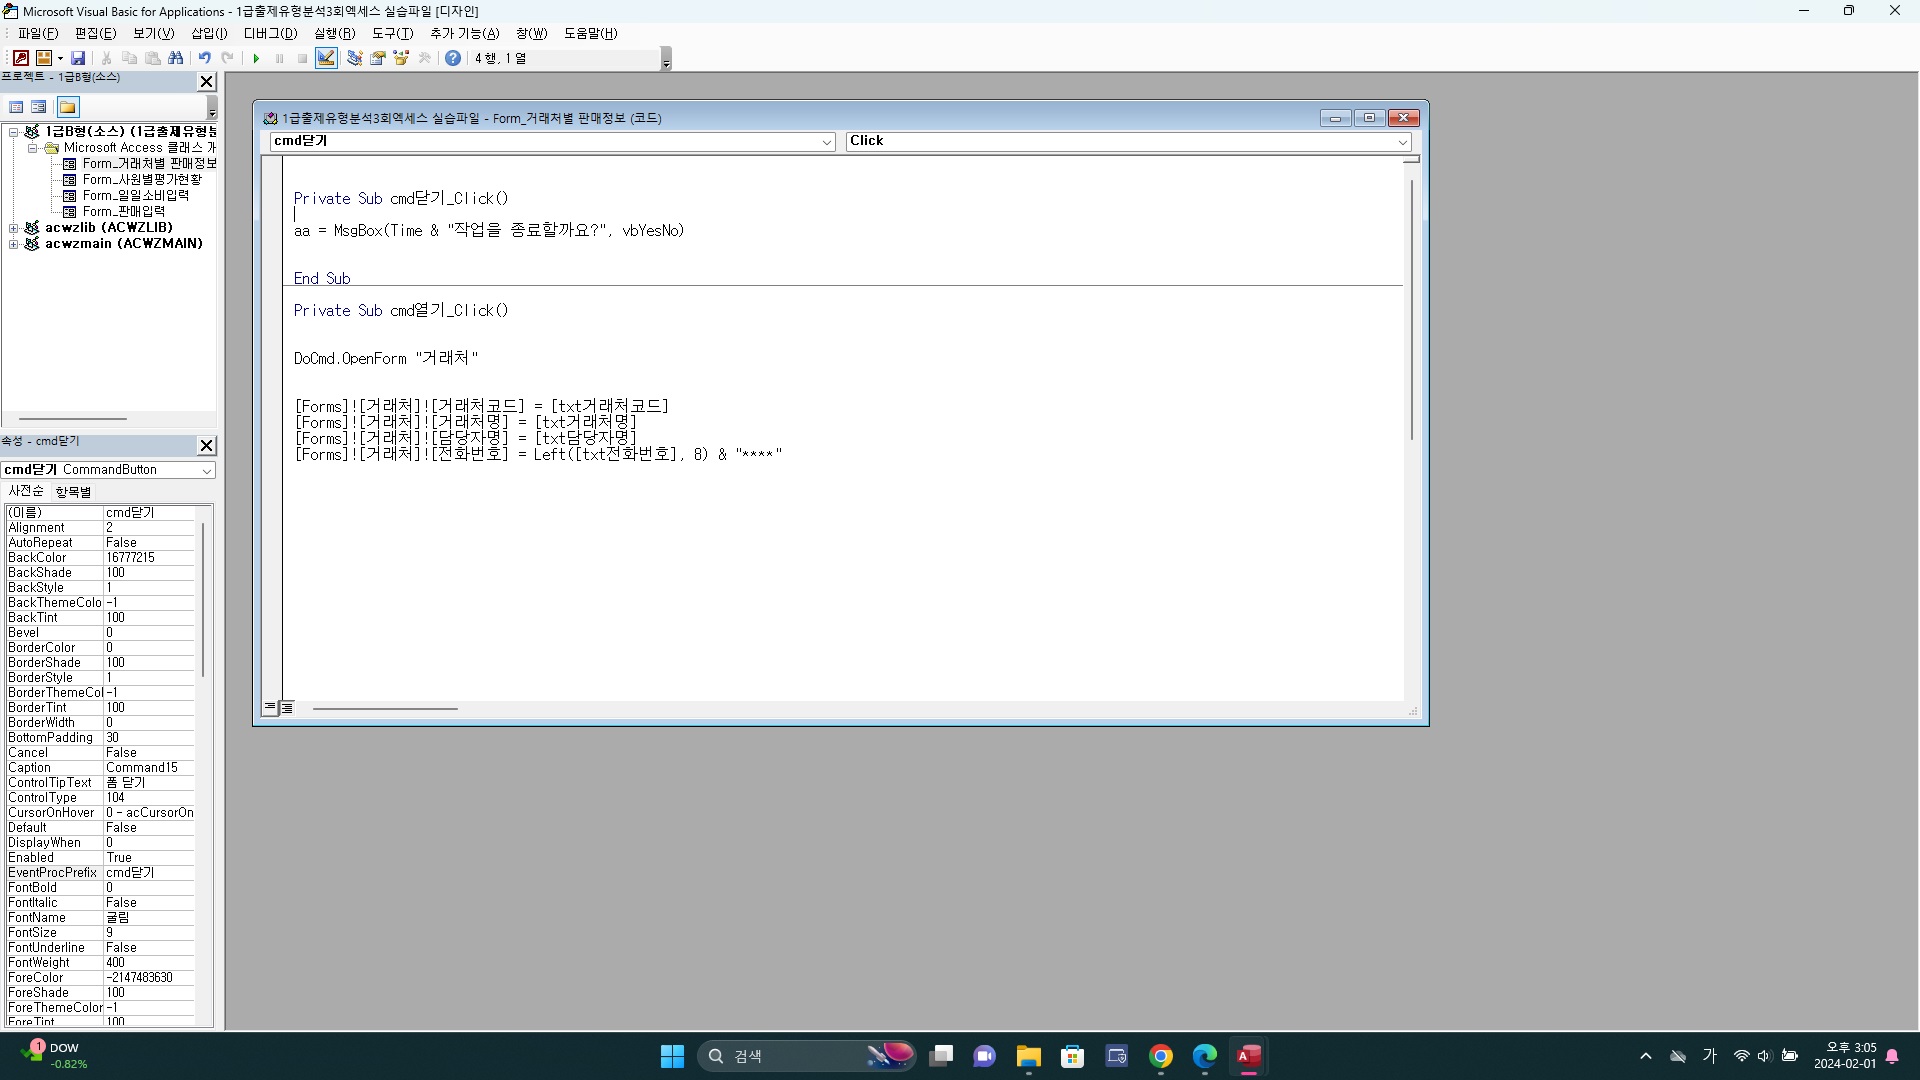Run the Sub with the play icon
1920x1080 pixels.
(x=256, y=58)
